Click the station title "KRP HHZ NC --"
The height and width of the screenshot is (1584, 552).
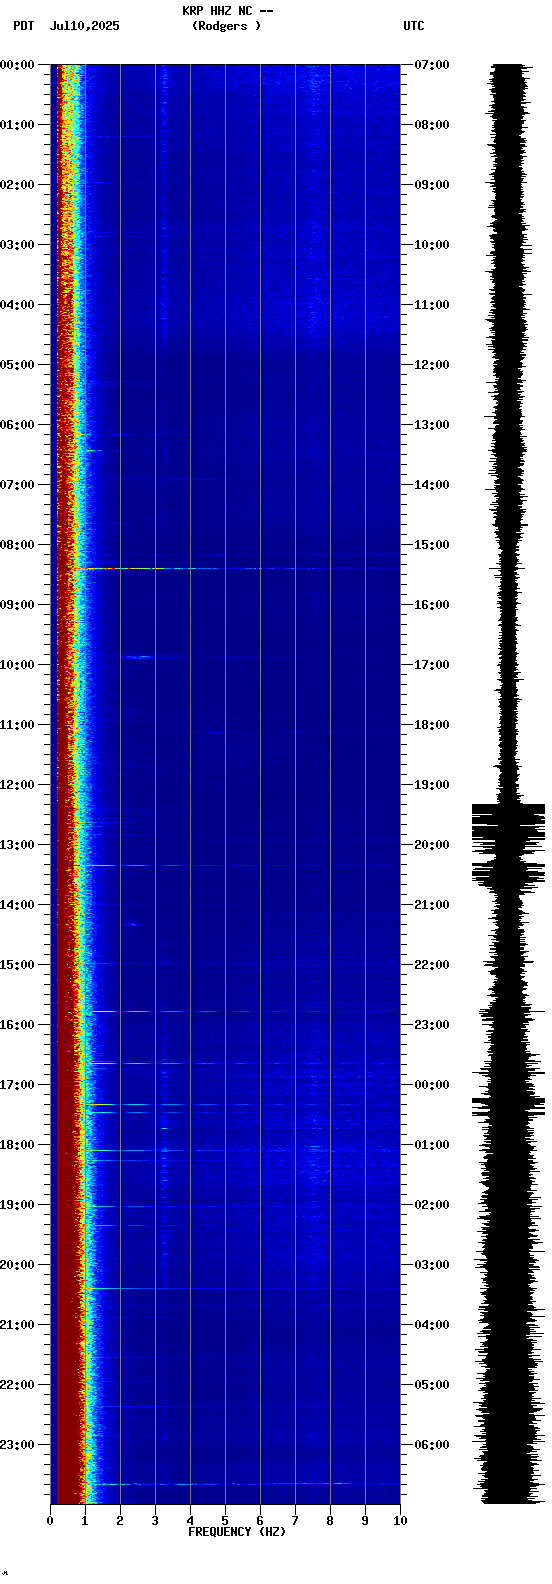pos(227,11)
